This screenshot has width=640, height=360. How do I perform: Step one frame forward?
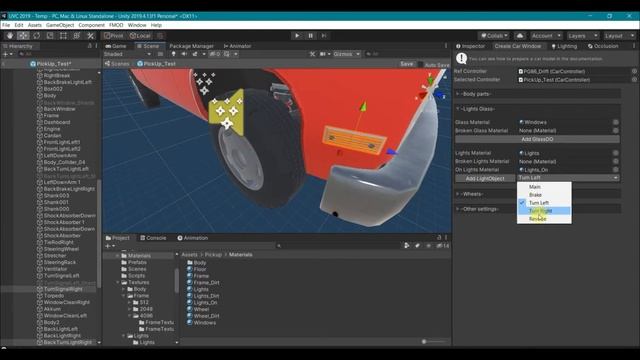(x=324, y=36)
